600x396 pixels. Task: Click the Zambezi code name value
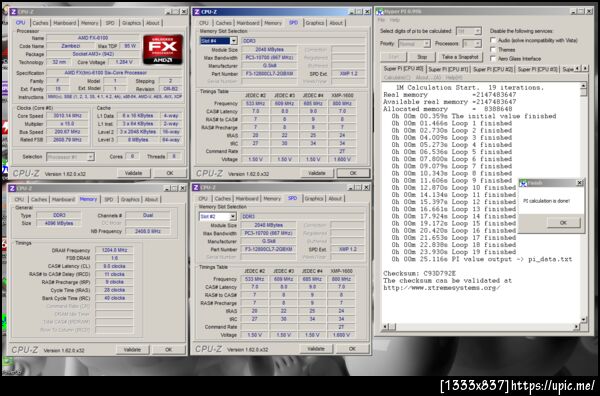pyautogui.click(x=70, y=46)
